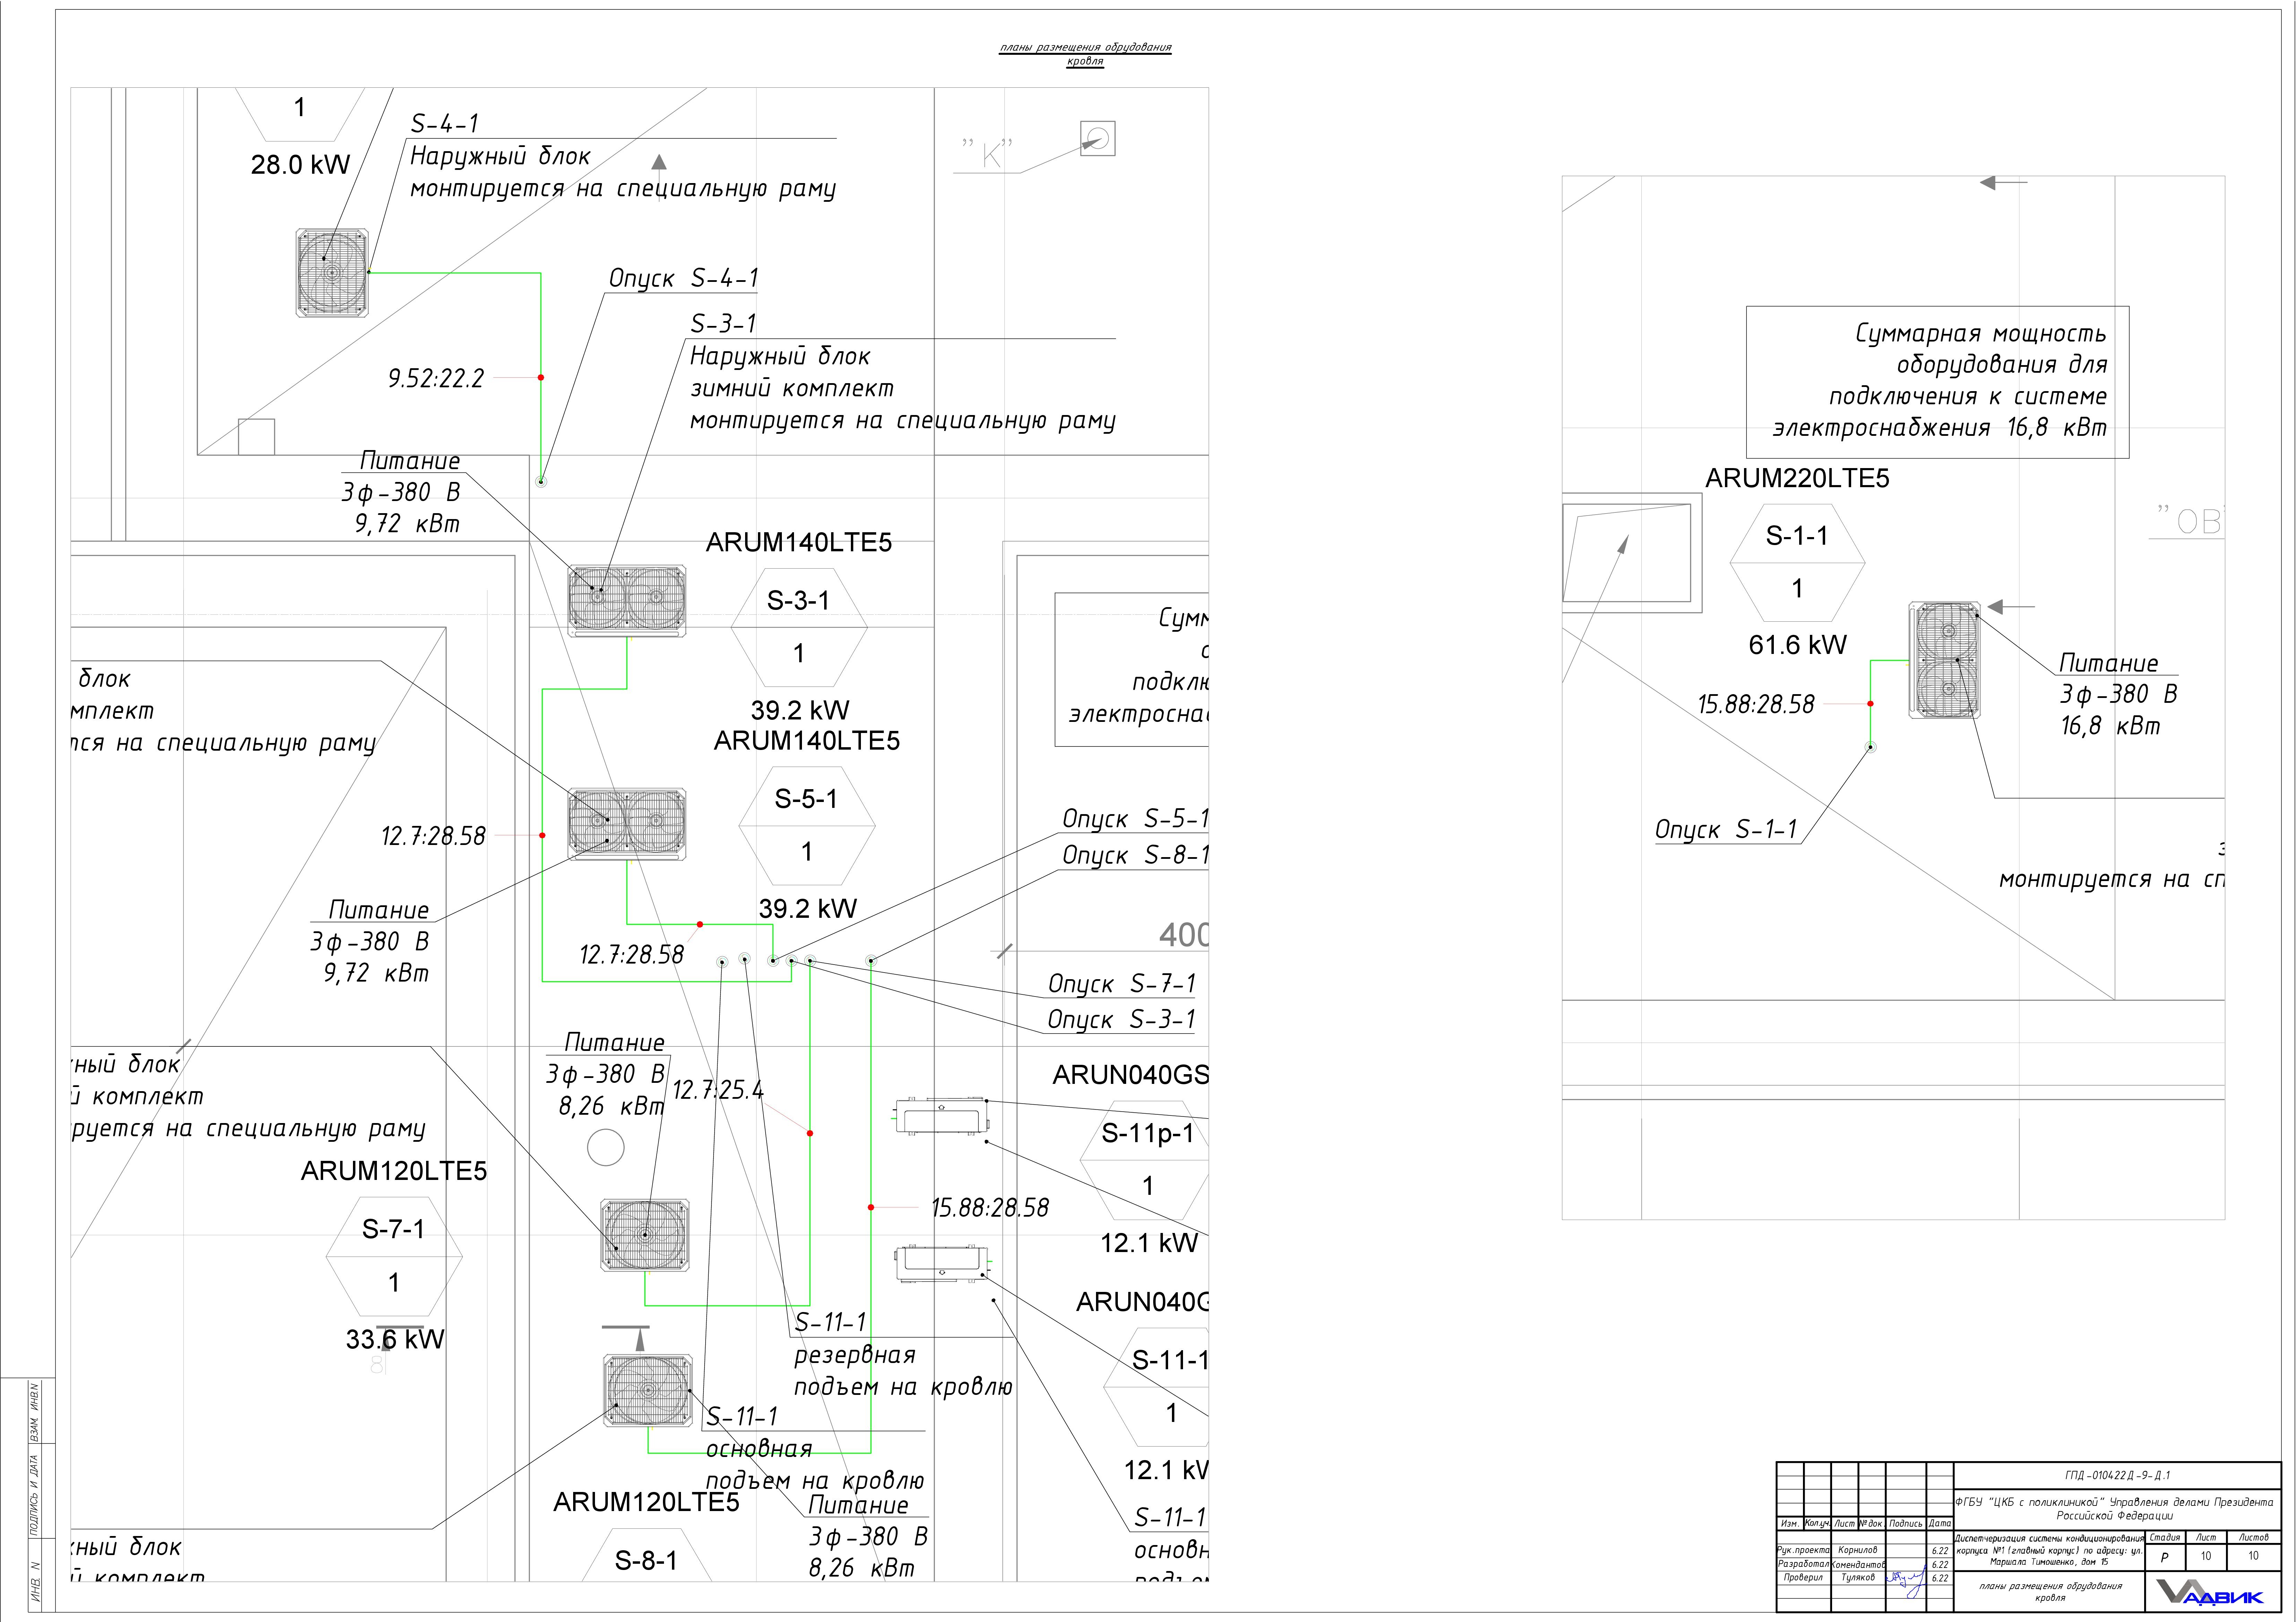
Task: Click the "61.6 kW" capacity label
Action: point(1797,645)
